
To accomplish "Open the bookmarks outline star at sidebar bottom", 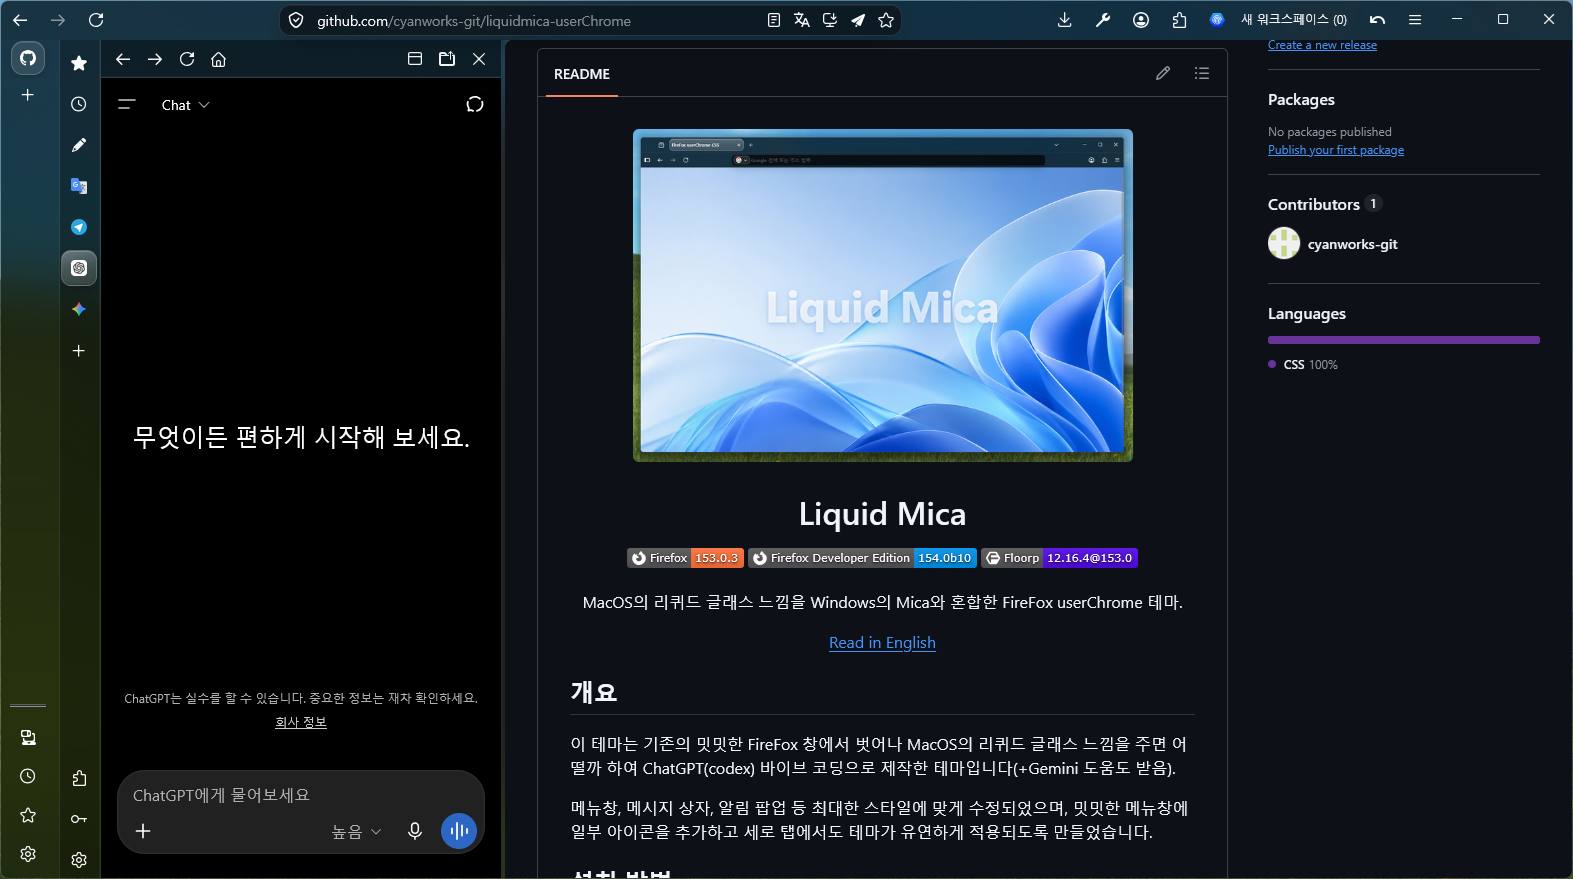I will 28,815.
